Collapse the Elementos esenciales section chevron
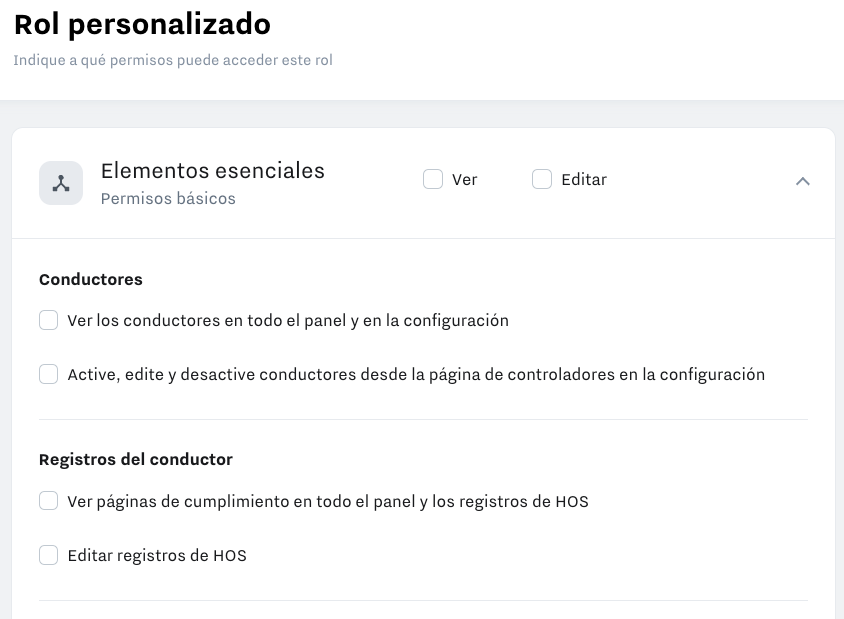 [x=802, y=181]
